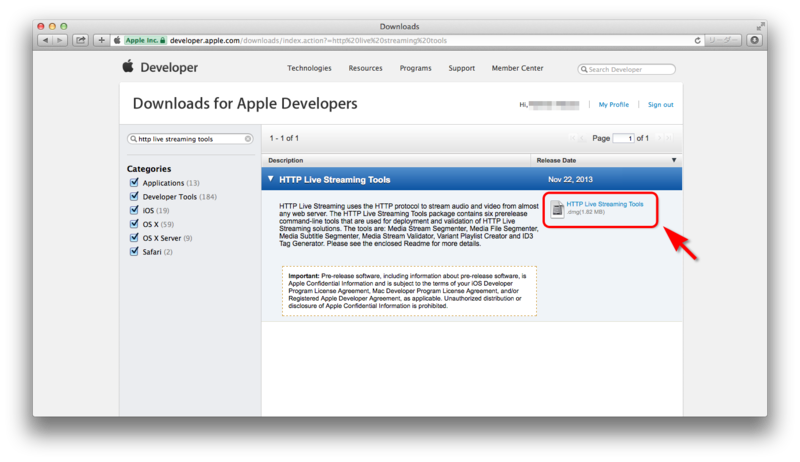Jump to last results page
Viewport: 800px width, 462px height.
point(668,138)
